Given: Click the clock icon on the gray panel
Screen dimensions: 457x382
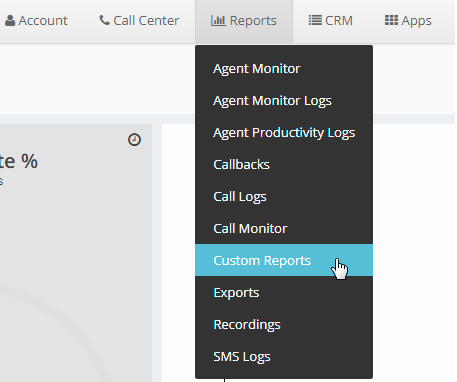Looking at the screenshot, I should pyautogui.click(x=134, y=140).
